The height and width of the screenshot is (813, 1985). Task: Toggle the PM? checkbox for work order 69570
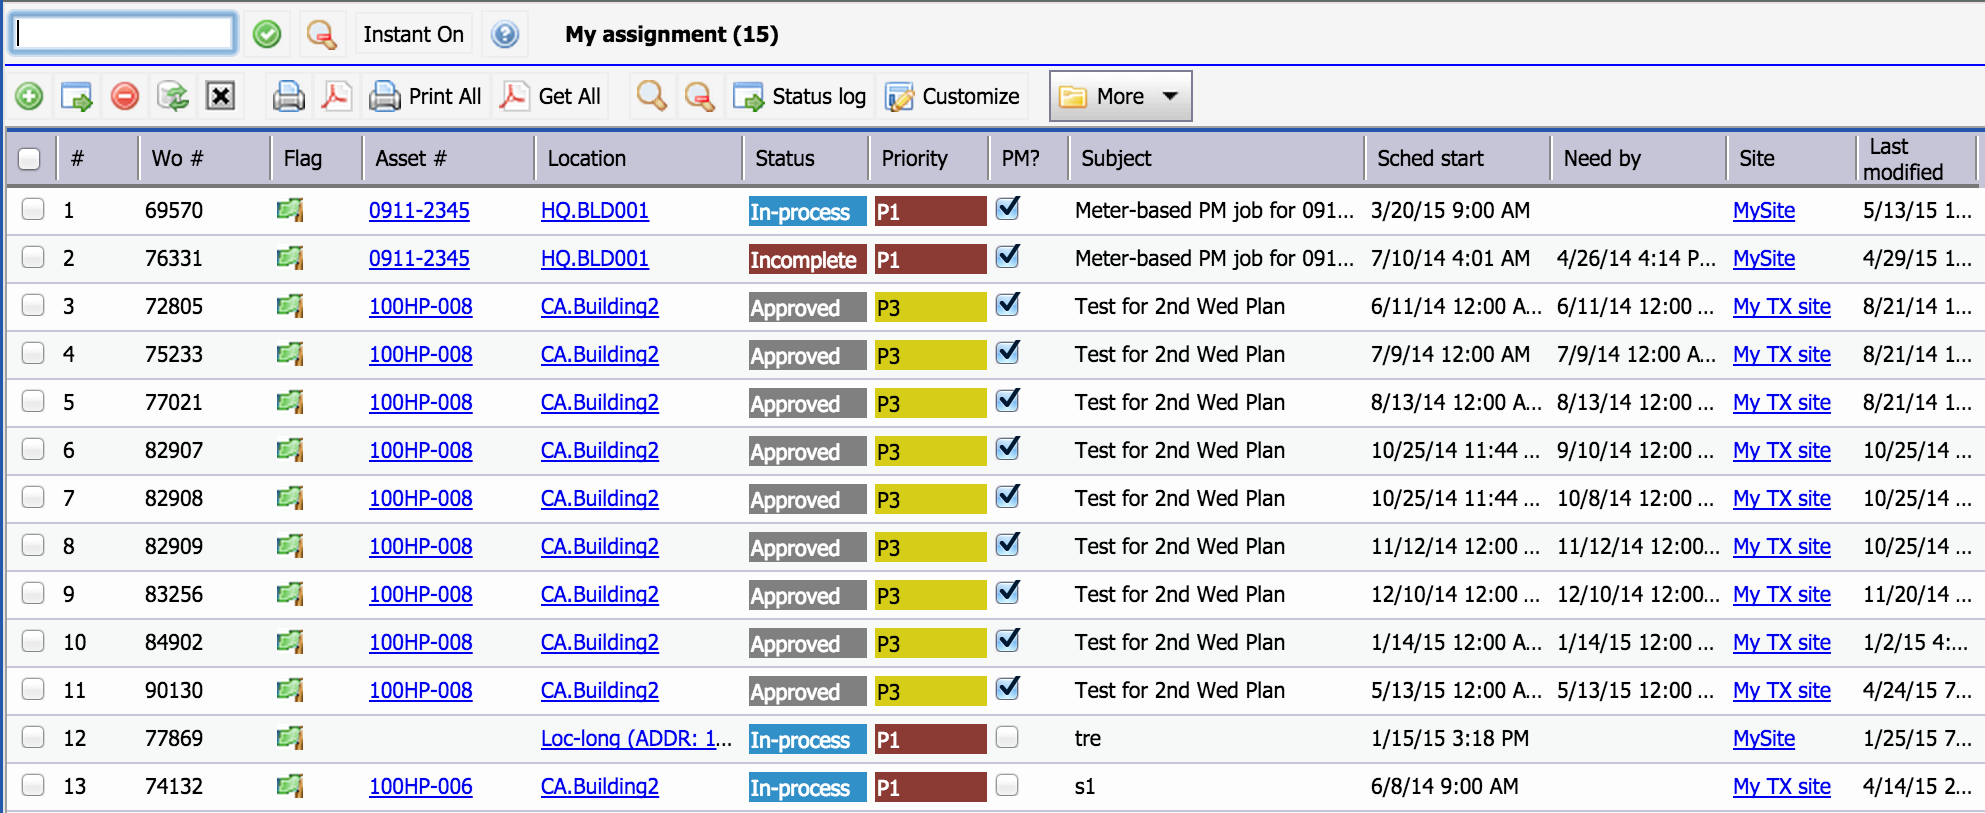(x=1008, y=208)
